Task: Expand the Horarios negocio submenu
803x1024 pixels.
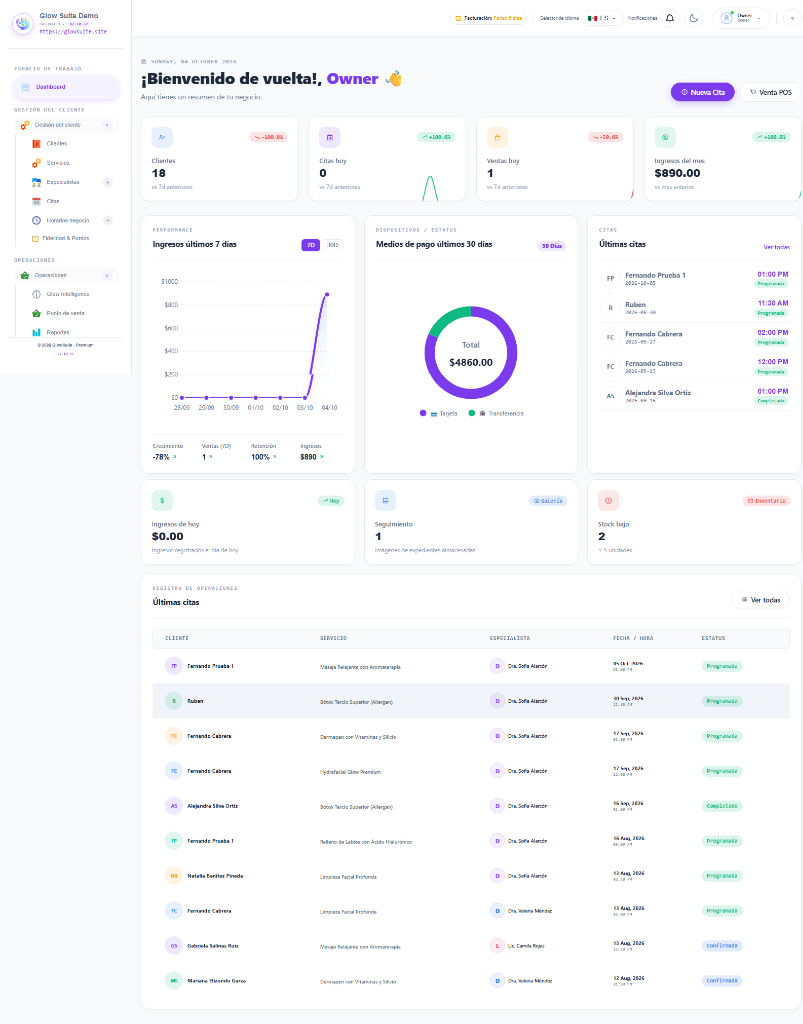Action: point(108,221)
